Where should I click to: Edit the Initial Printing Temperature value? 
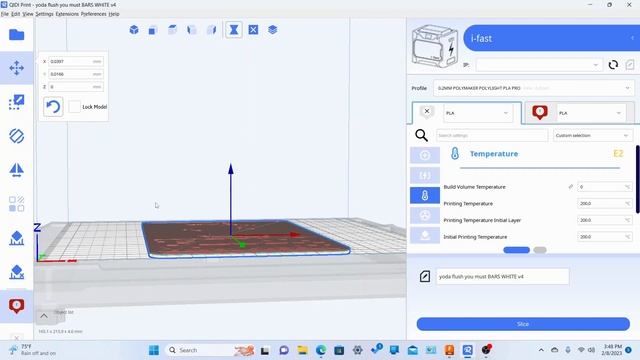(604, 237)
